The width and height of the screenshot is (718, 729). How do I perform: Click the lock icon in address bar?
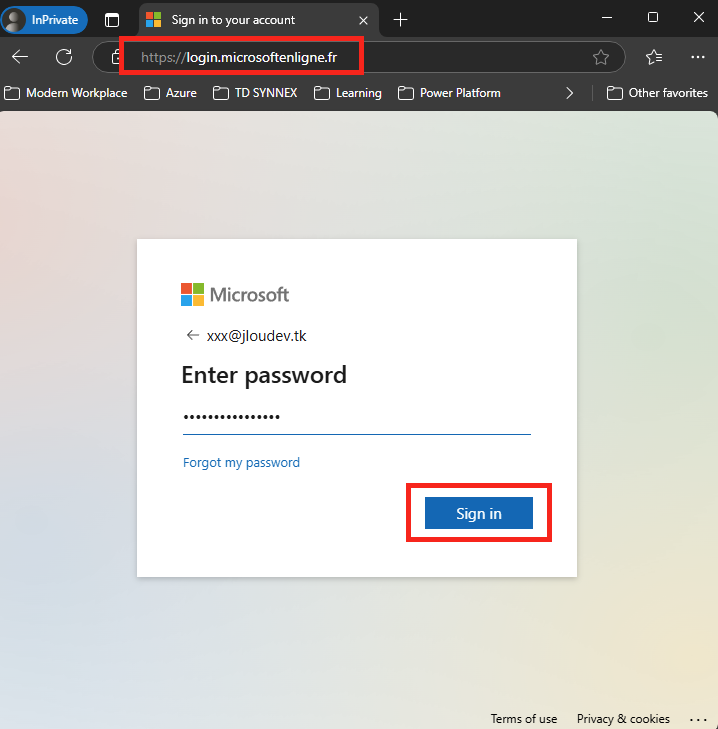coord(115,57)
